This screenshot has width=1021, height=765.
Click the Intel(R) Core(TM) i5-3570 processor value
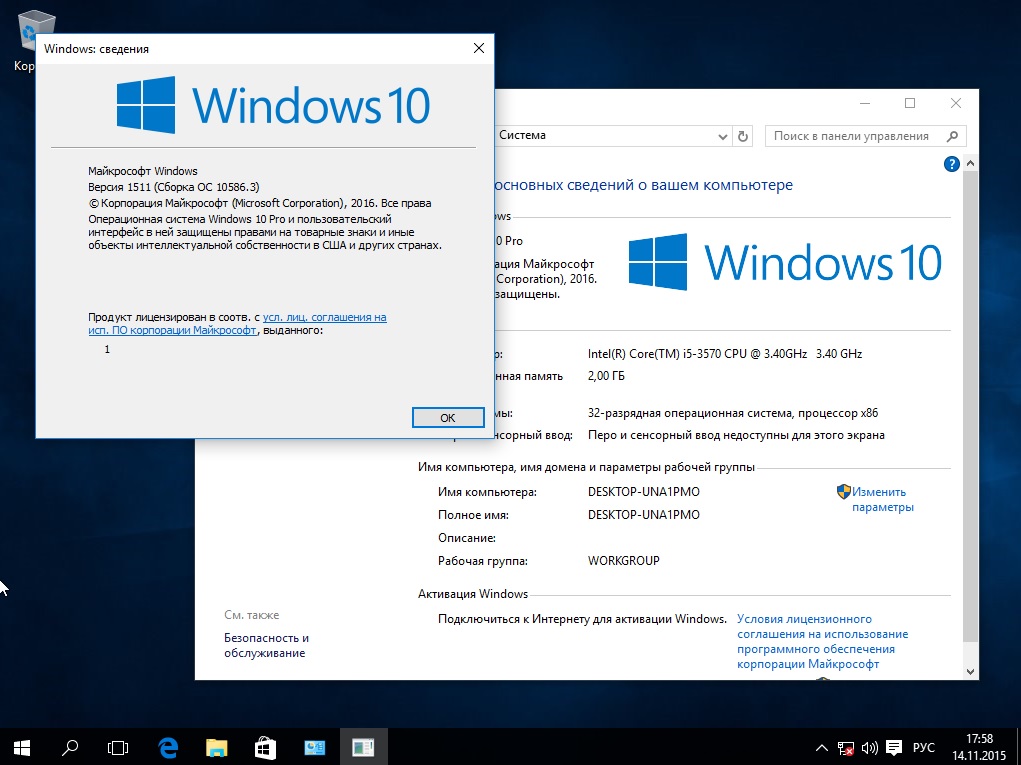click(725, 354)
